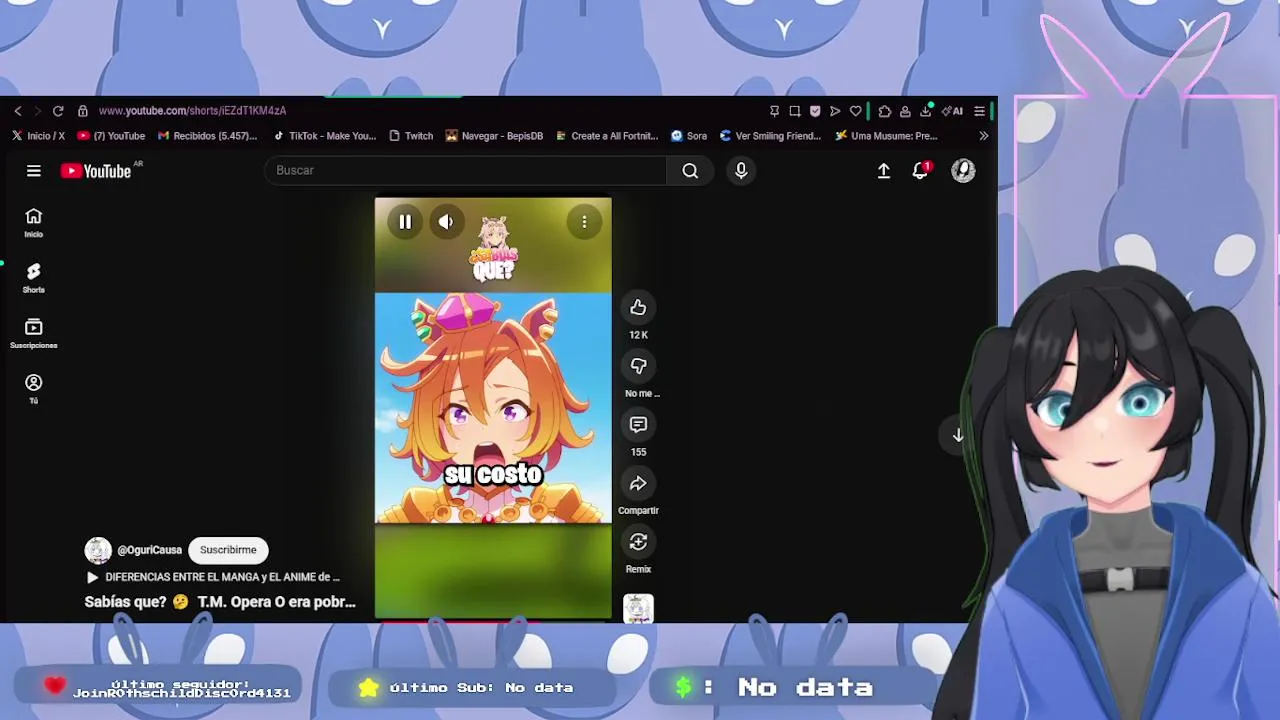This screenshot has height=720, width=1280.
Task: Open the @OguriCausa channel link
Action: 149,550
